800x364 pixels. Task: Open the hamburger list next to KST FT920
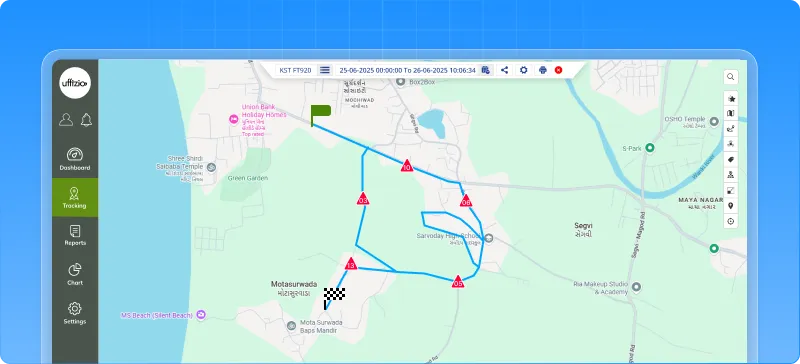325,70
